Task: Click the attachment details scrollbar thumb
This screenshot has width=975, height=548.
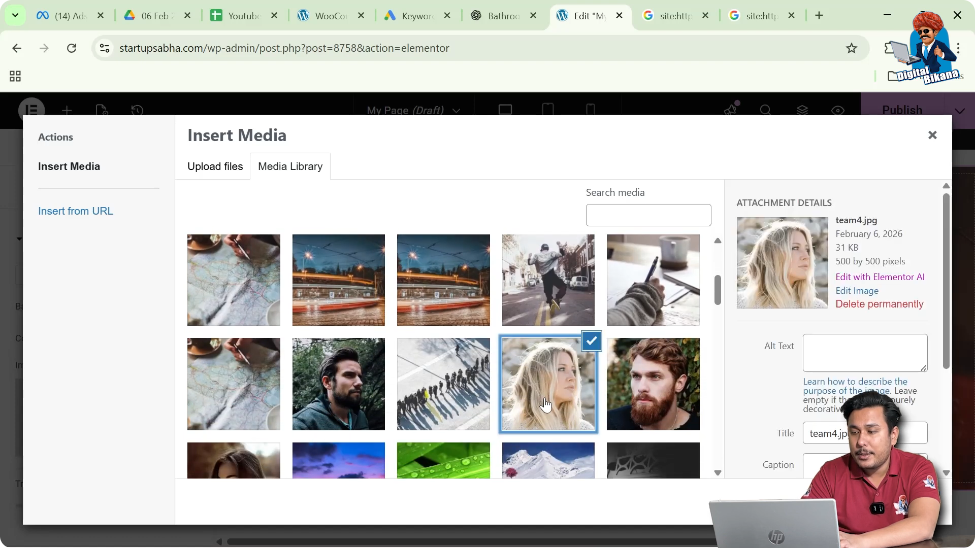Action: point(946,280)
